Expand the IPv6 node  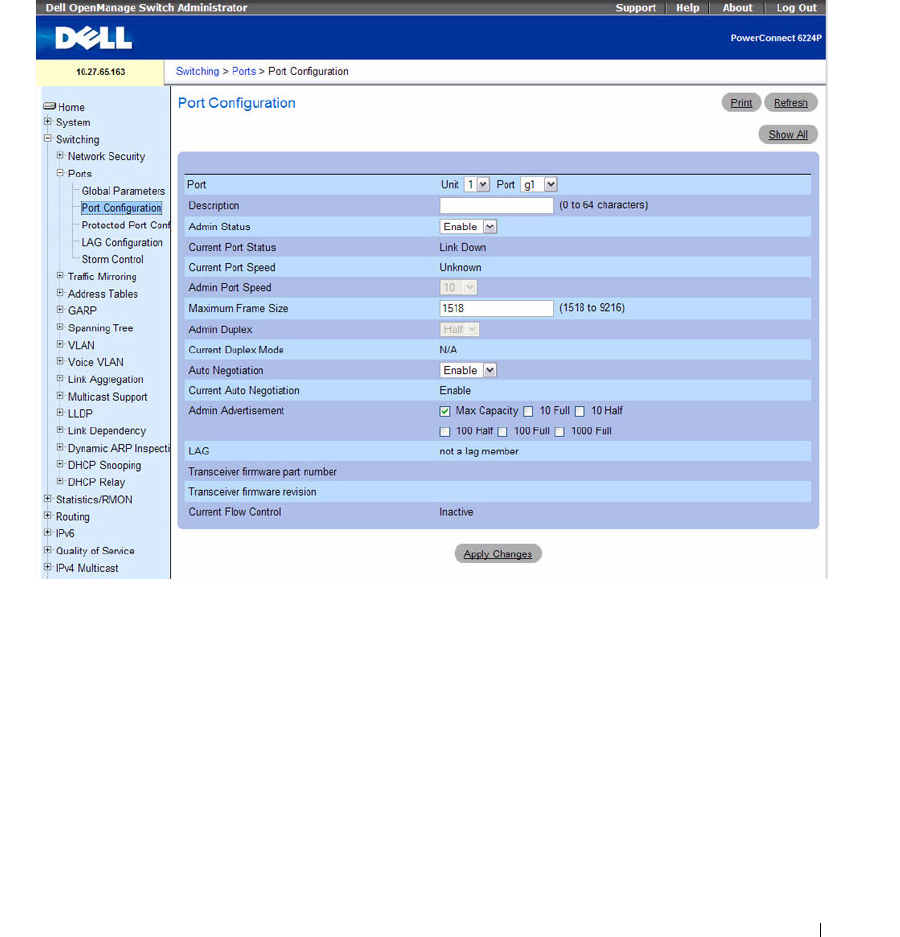[48, 532]
